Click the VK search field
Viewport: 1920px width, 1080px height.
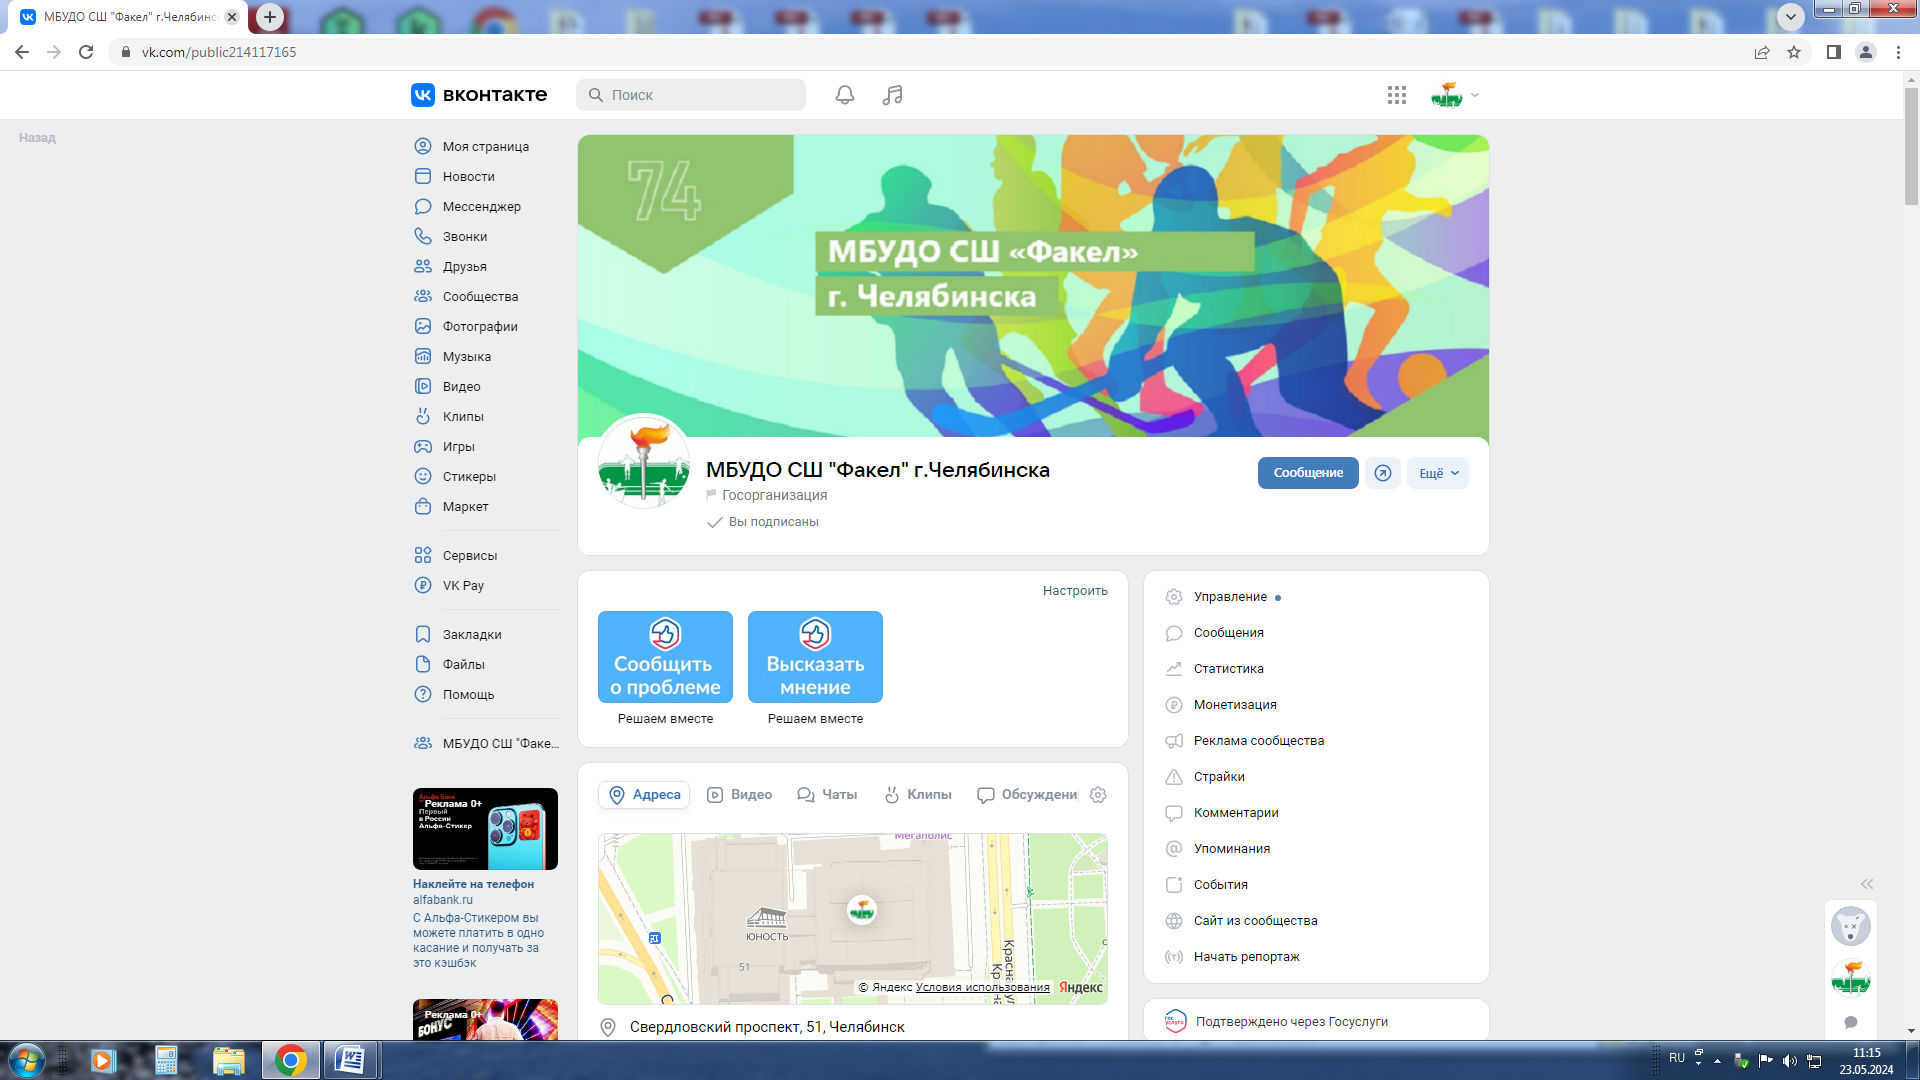[x=691, y=95]
